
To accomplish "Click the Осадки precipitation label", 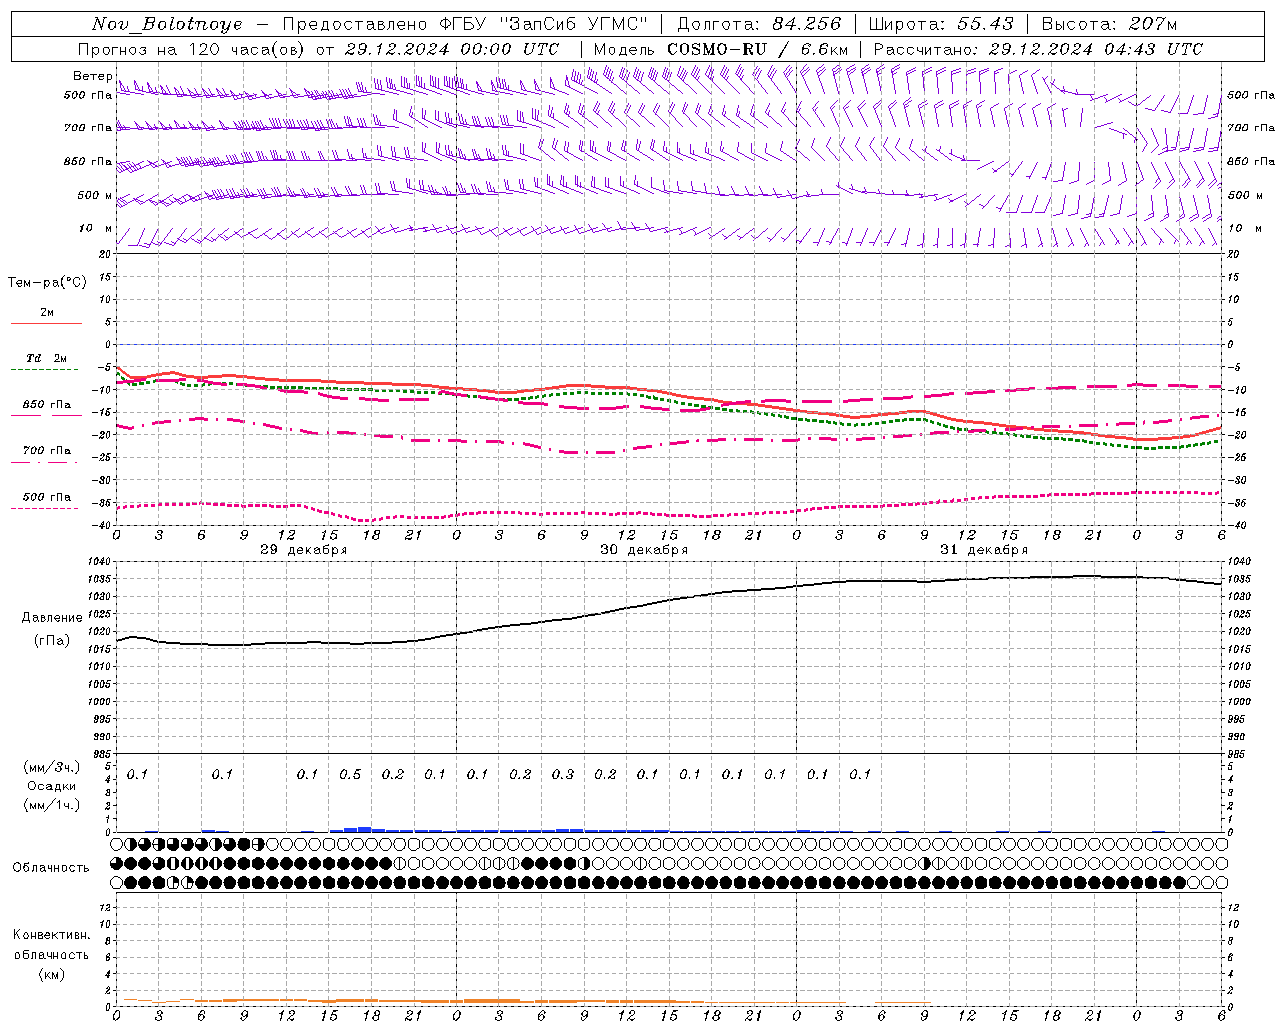I will pos(52,786).
